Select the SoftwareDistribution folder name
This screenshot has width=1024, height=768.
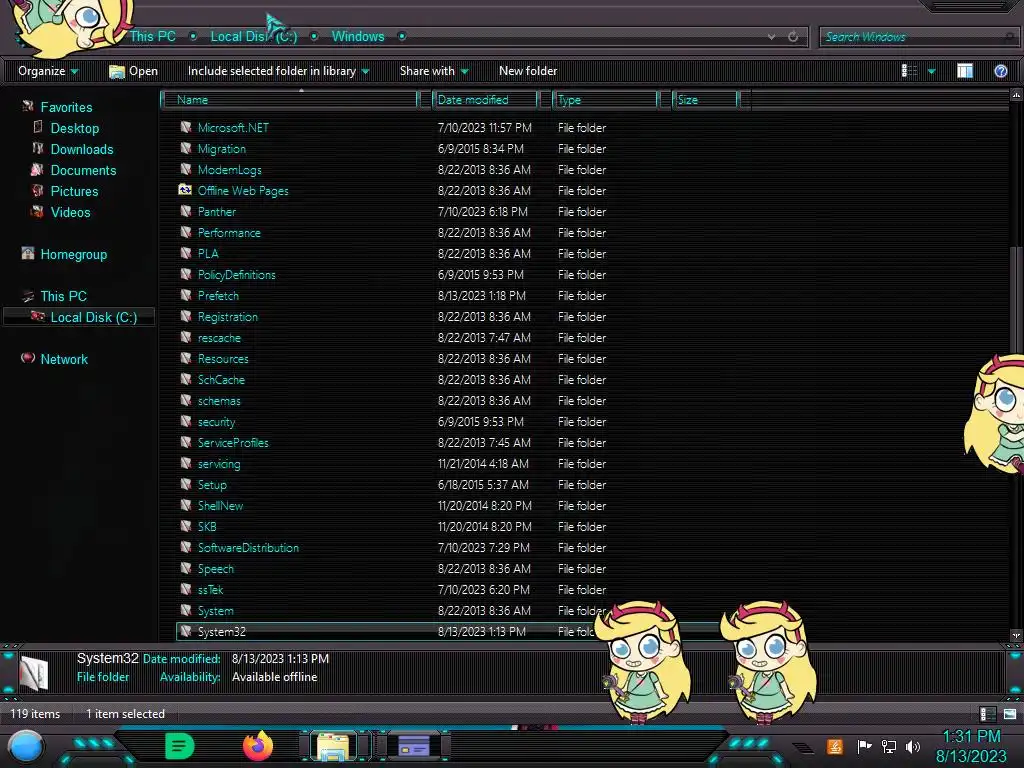pyautogui.click(x=248, y=547)
